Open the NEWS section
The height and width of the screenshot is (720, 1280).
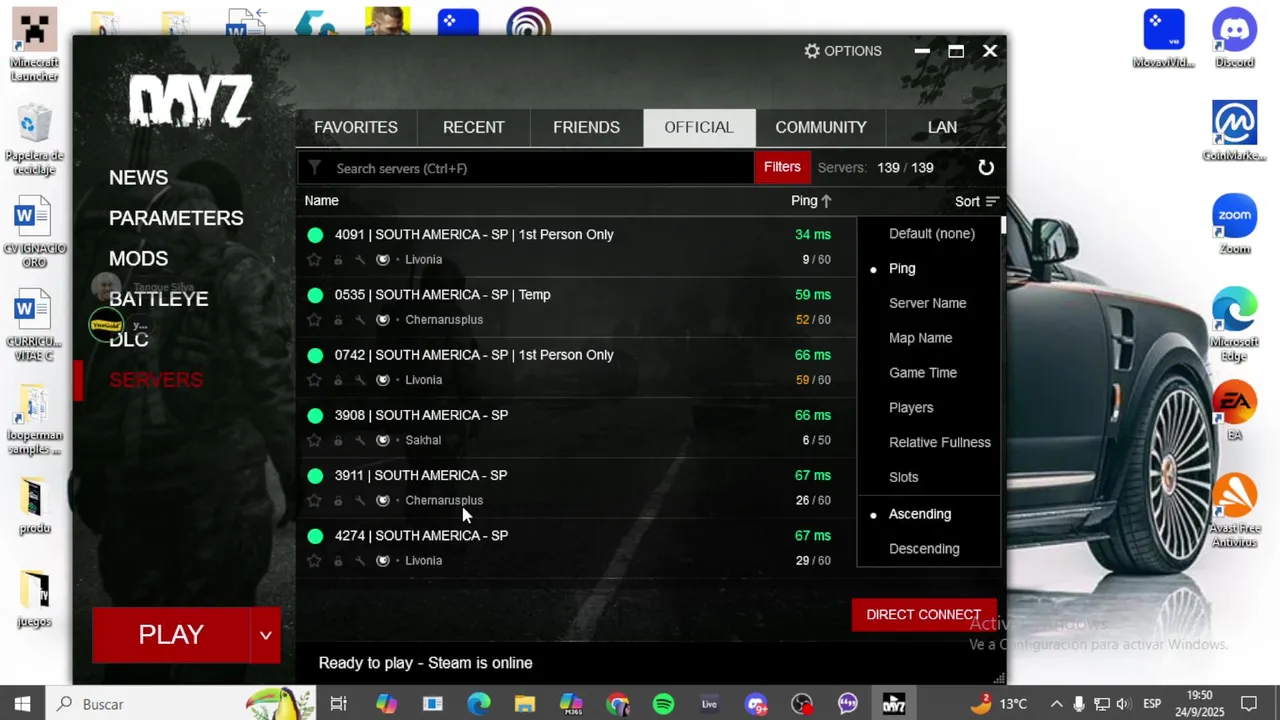(x=138, y=178)
